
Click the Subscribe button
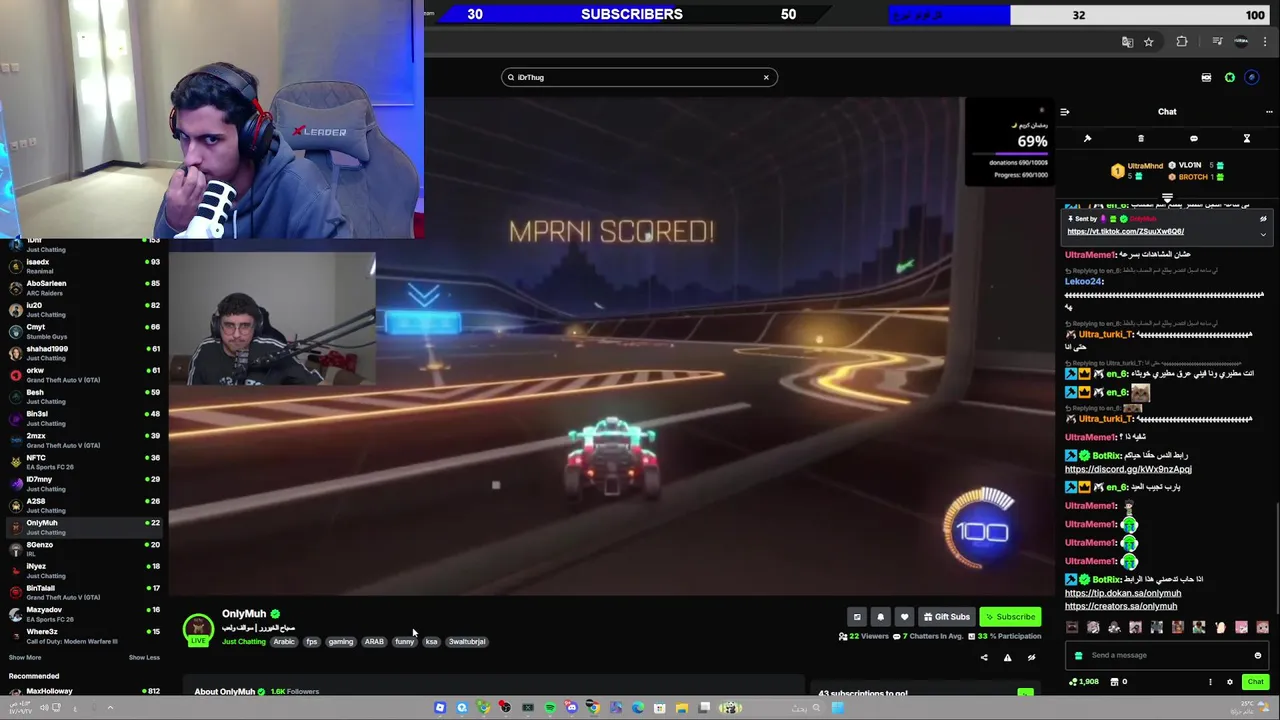[1010, 617]
